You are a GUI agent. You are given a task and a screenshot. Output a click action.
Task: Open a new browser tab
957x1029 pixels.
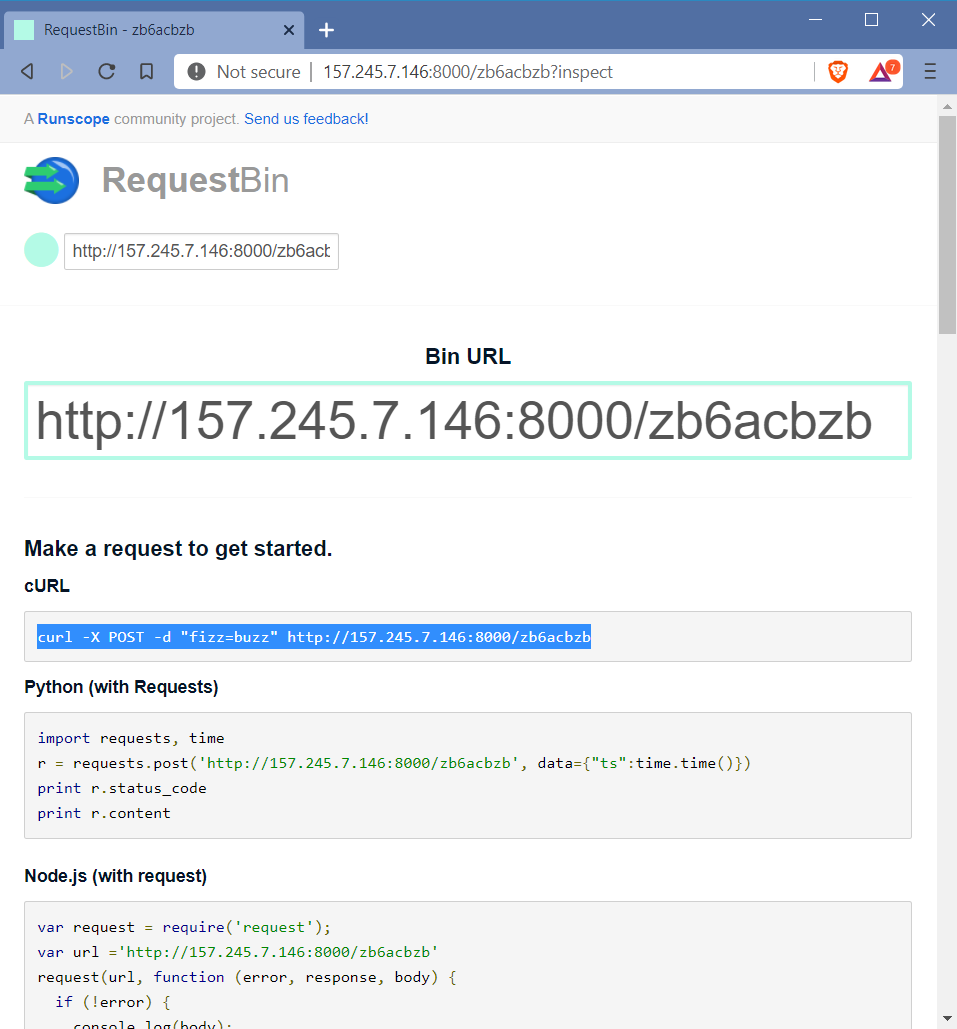pos(326,30)
